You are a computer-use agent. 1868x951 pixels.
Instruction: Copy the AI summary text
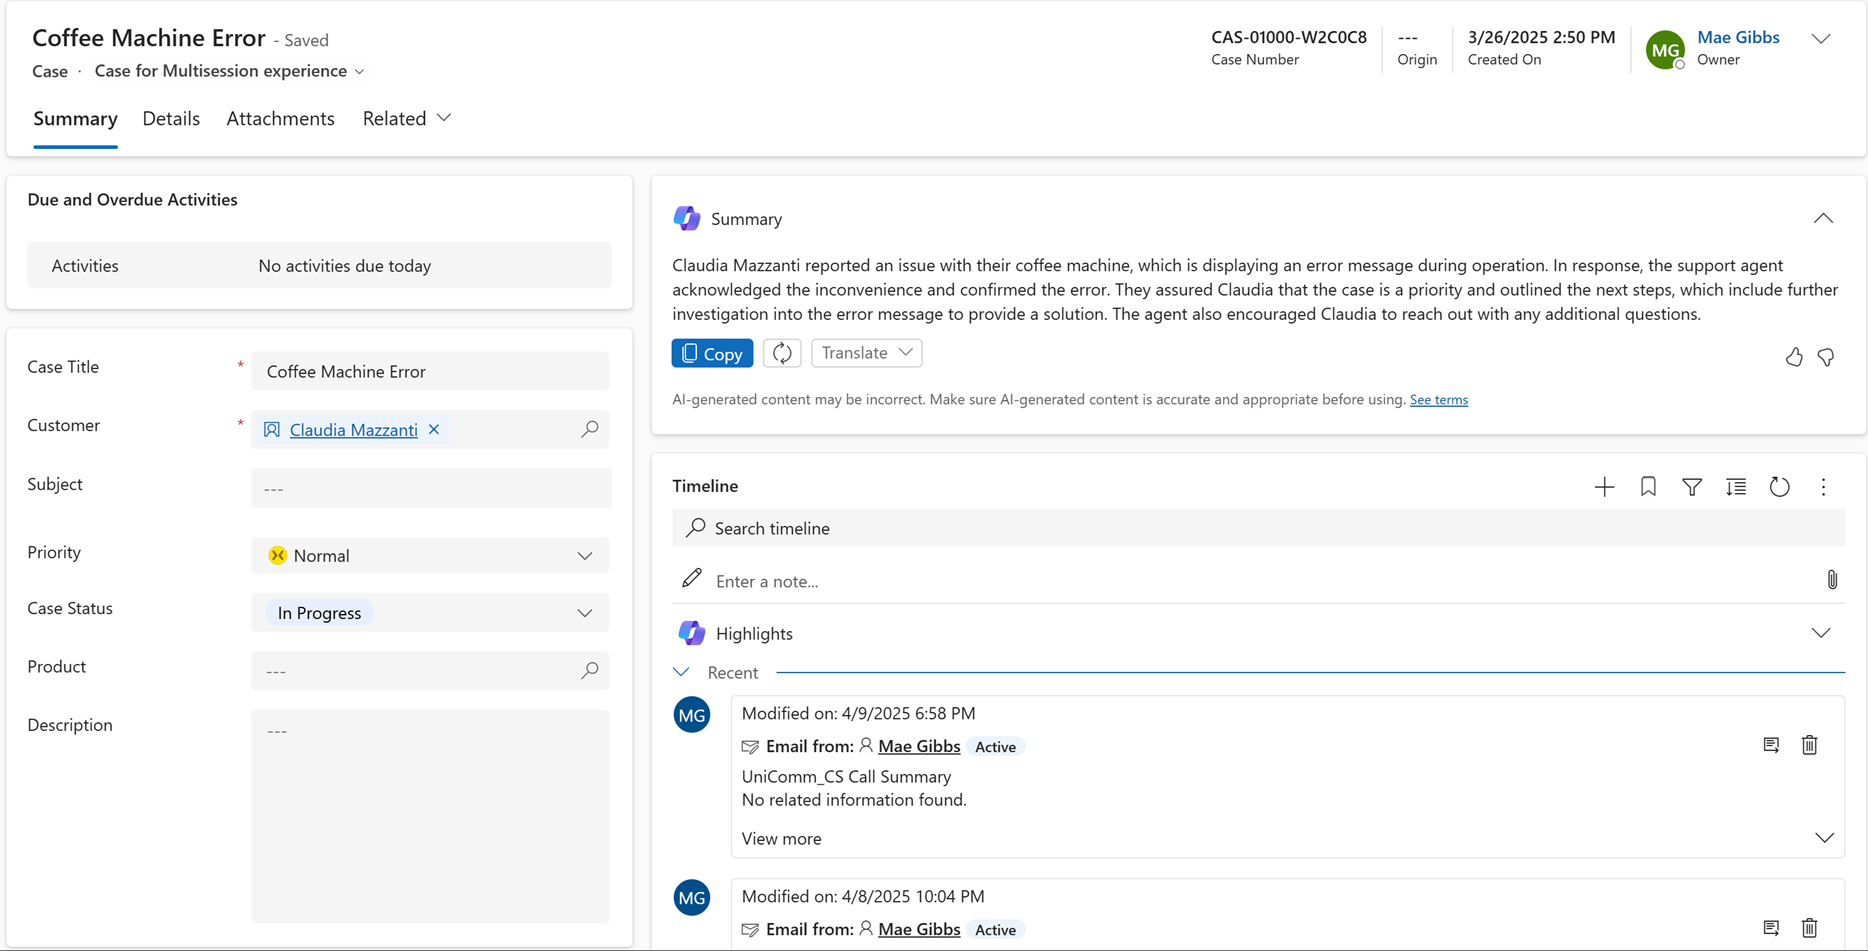[712, 353]
